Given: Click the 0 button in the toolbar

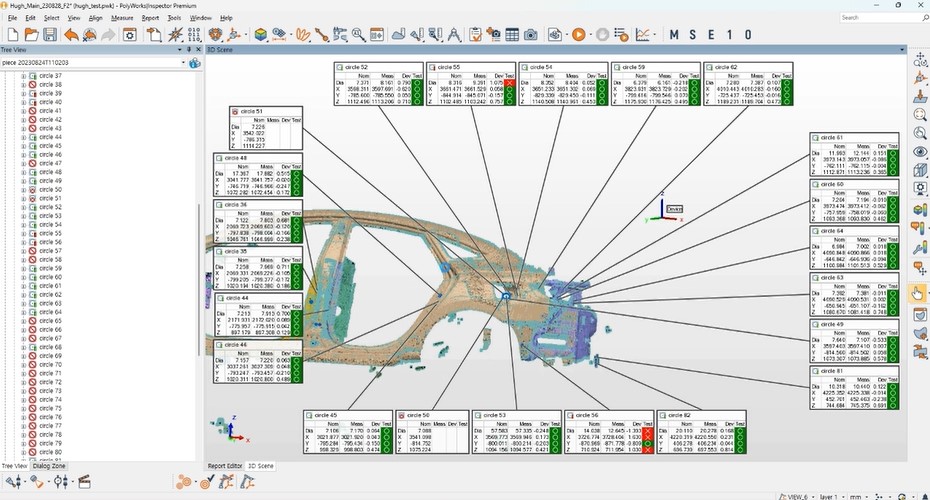Looking at the screenshot, I should [748, 35].
